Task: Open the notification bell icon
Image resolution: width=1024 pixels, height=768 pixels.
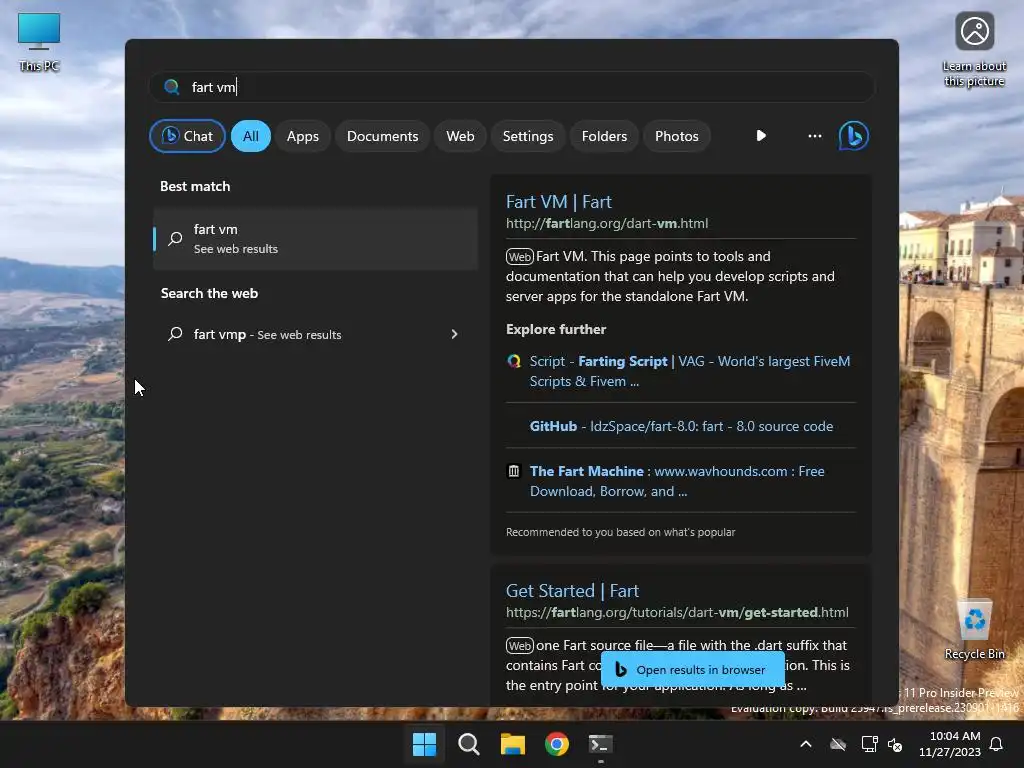Action: [996, 744]
